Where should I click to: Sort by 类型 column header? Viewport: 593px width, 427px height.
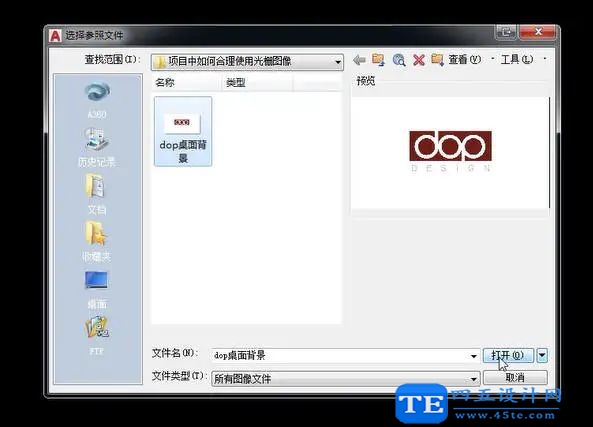pos(257,82)
